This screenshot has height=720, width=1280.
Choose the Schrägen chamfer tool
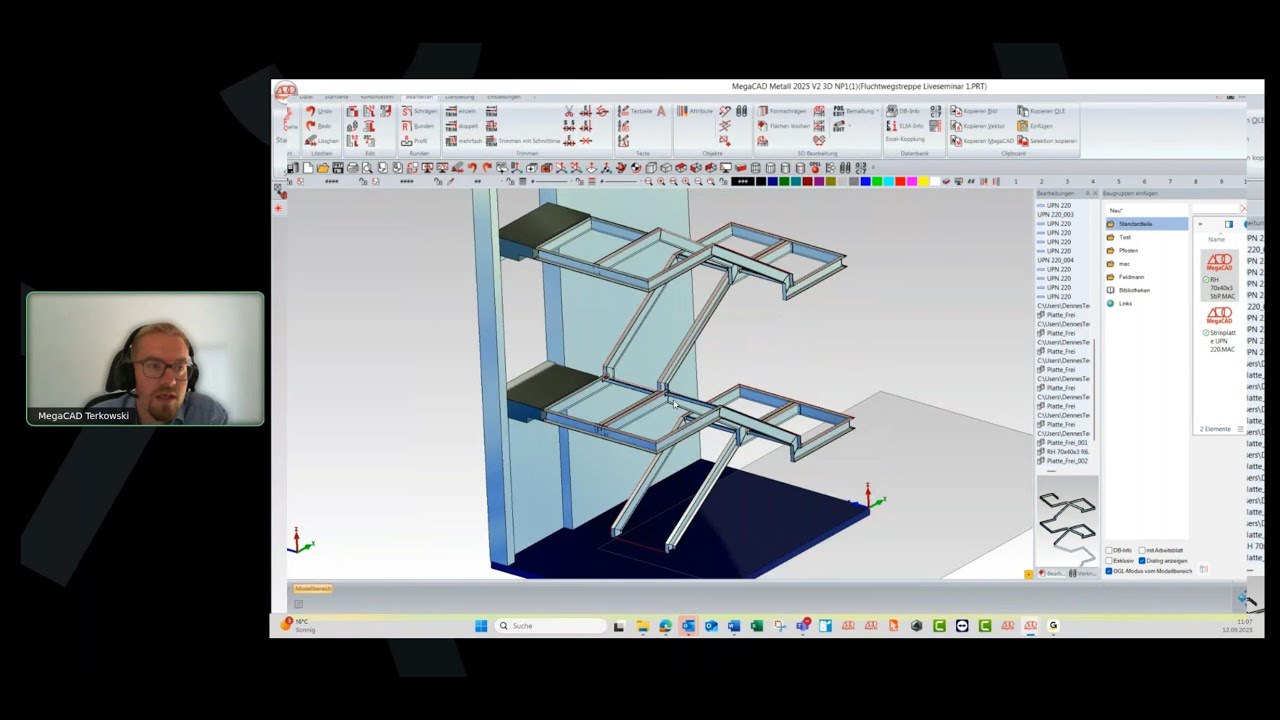point(419,111)
